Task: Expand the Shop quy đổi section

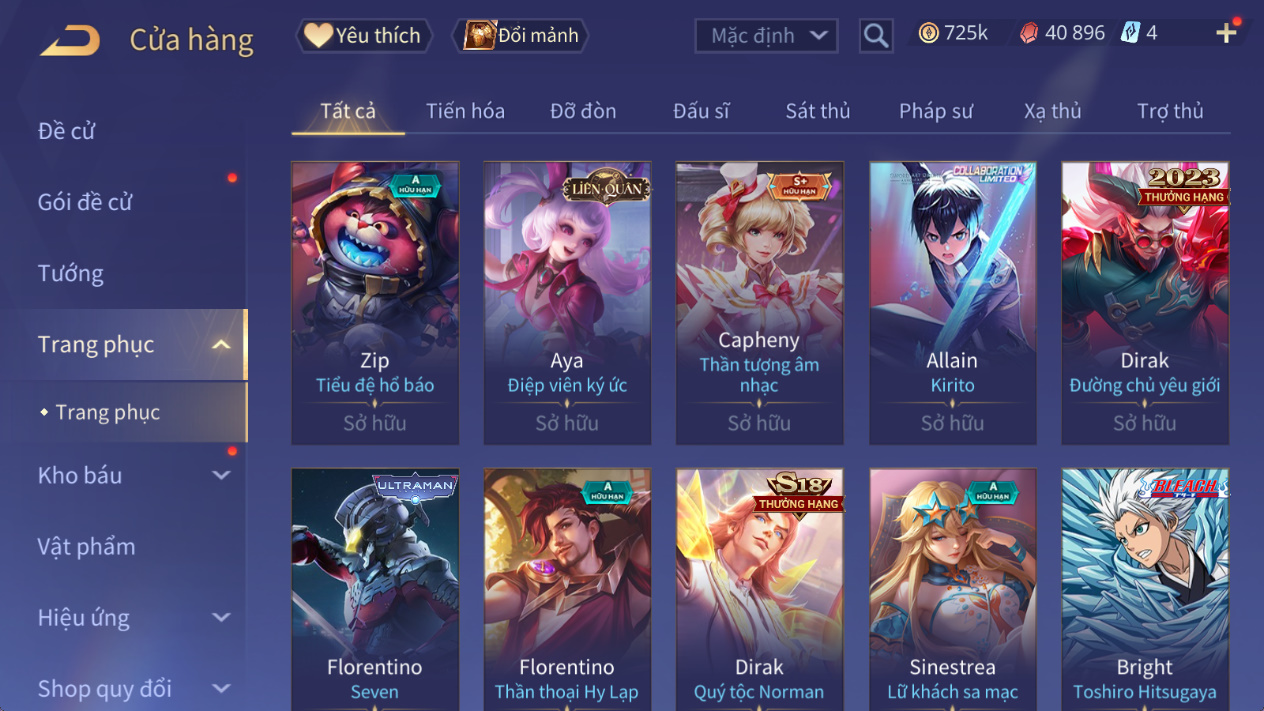Action: (x=221, y=689)
